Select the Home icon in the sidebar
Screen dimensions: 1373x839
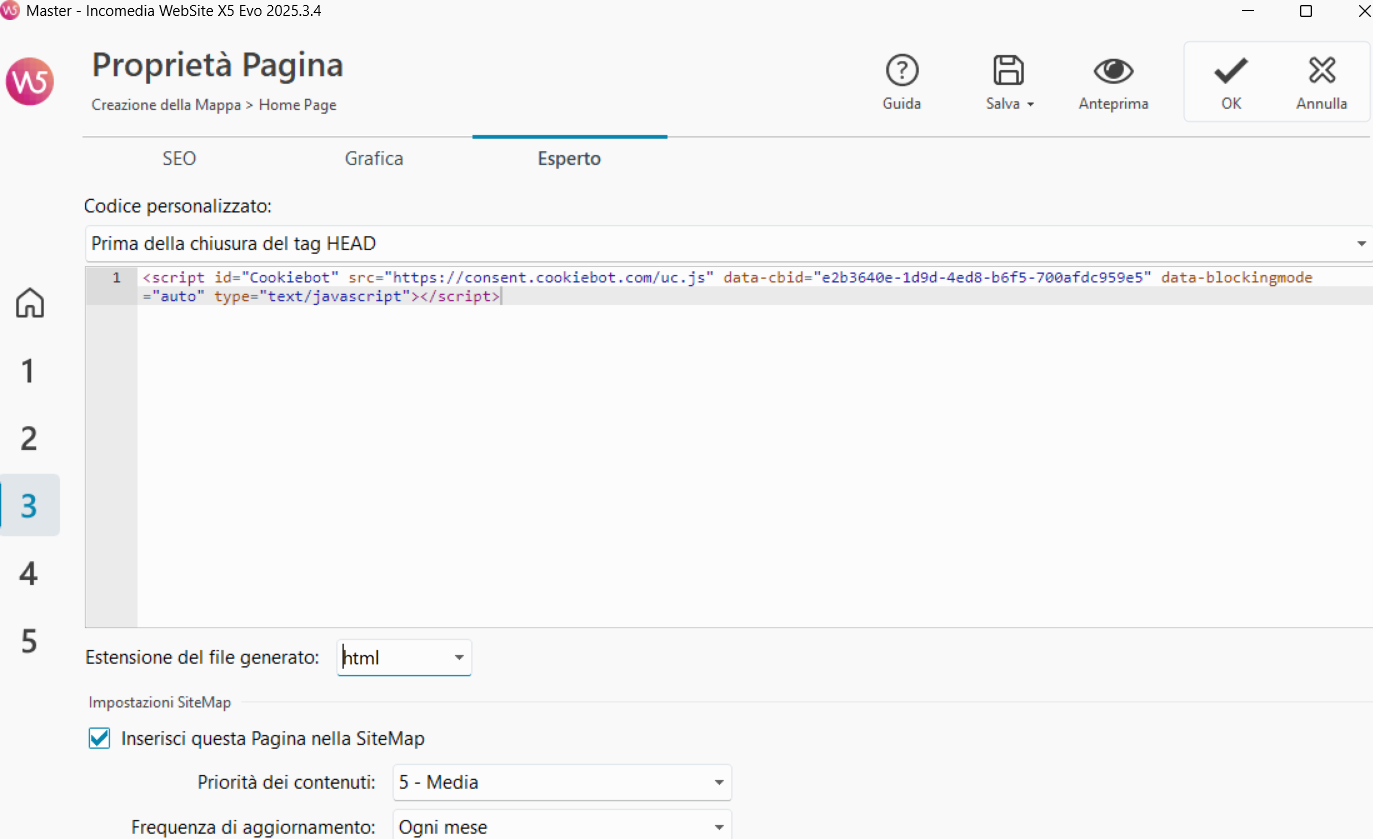coord(29,303)
